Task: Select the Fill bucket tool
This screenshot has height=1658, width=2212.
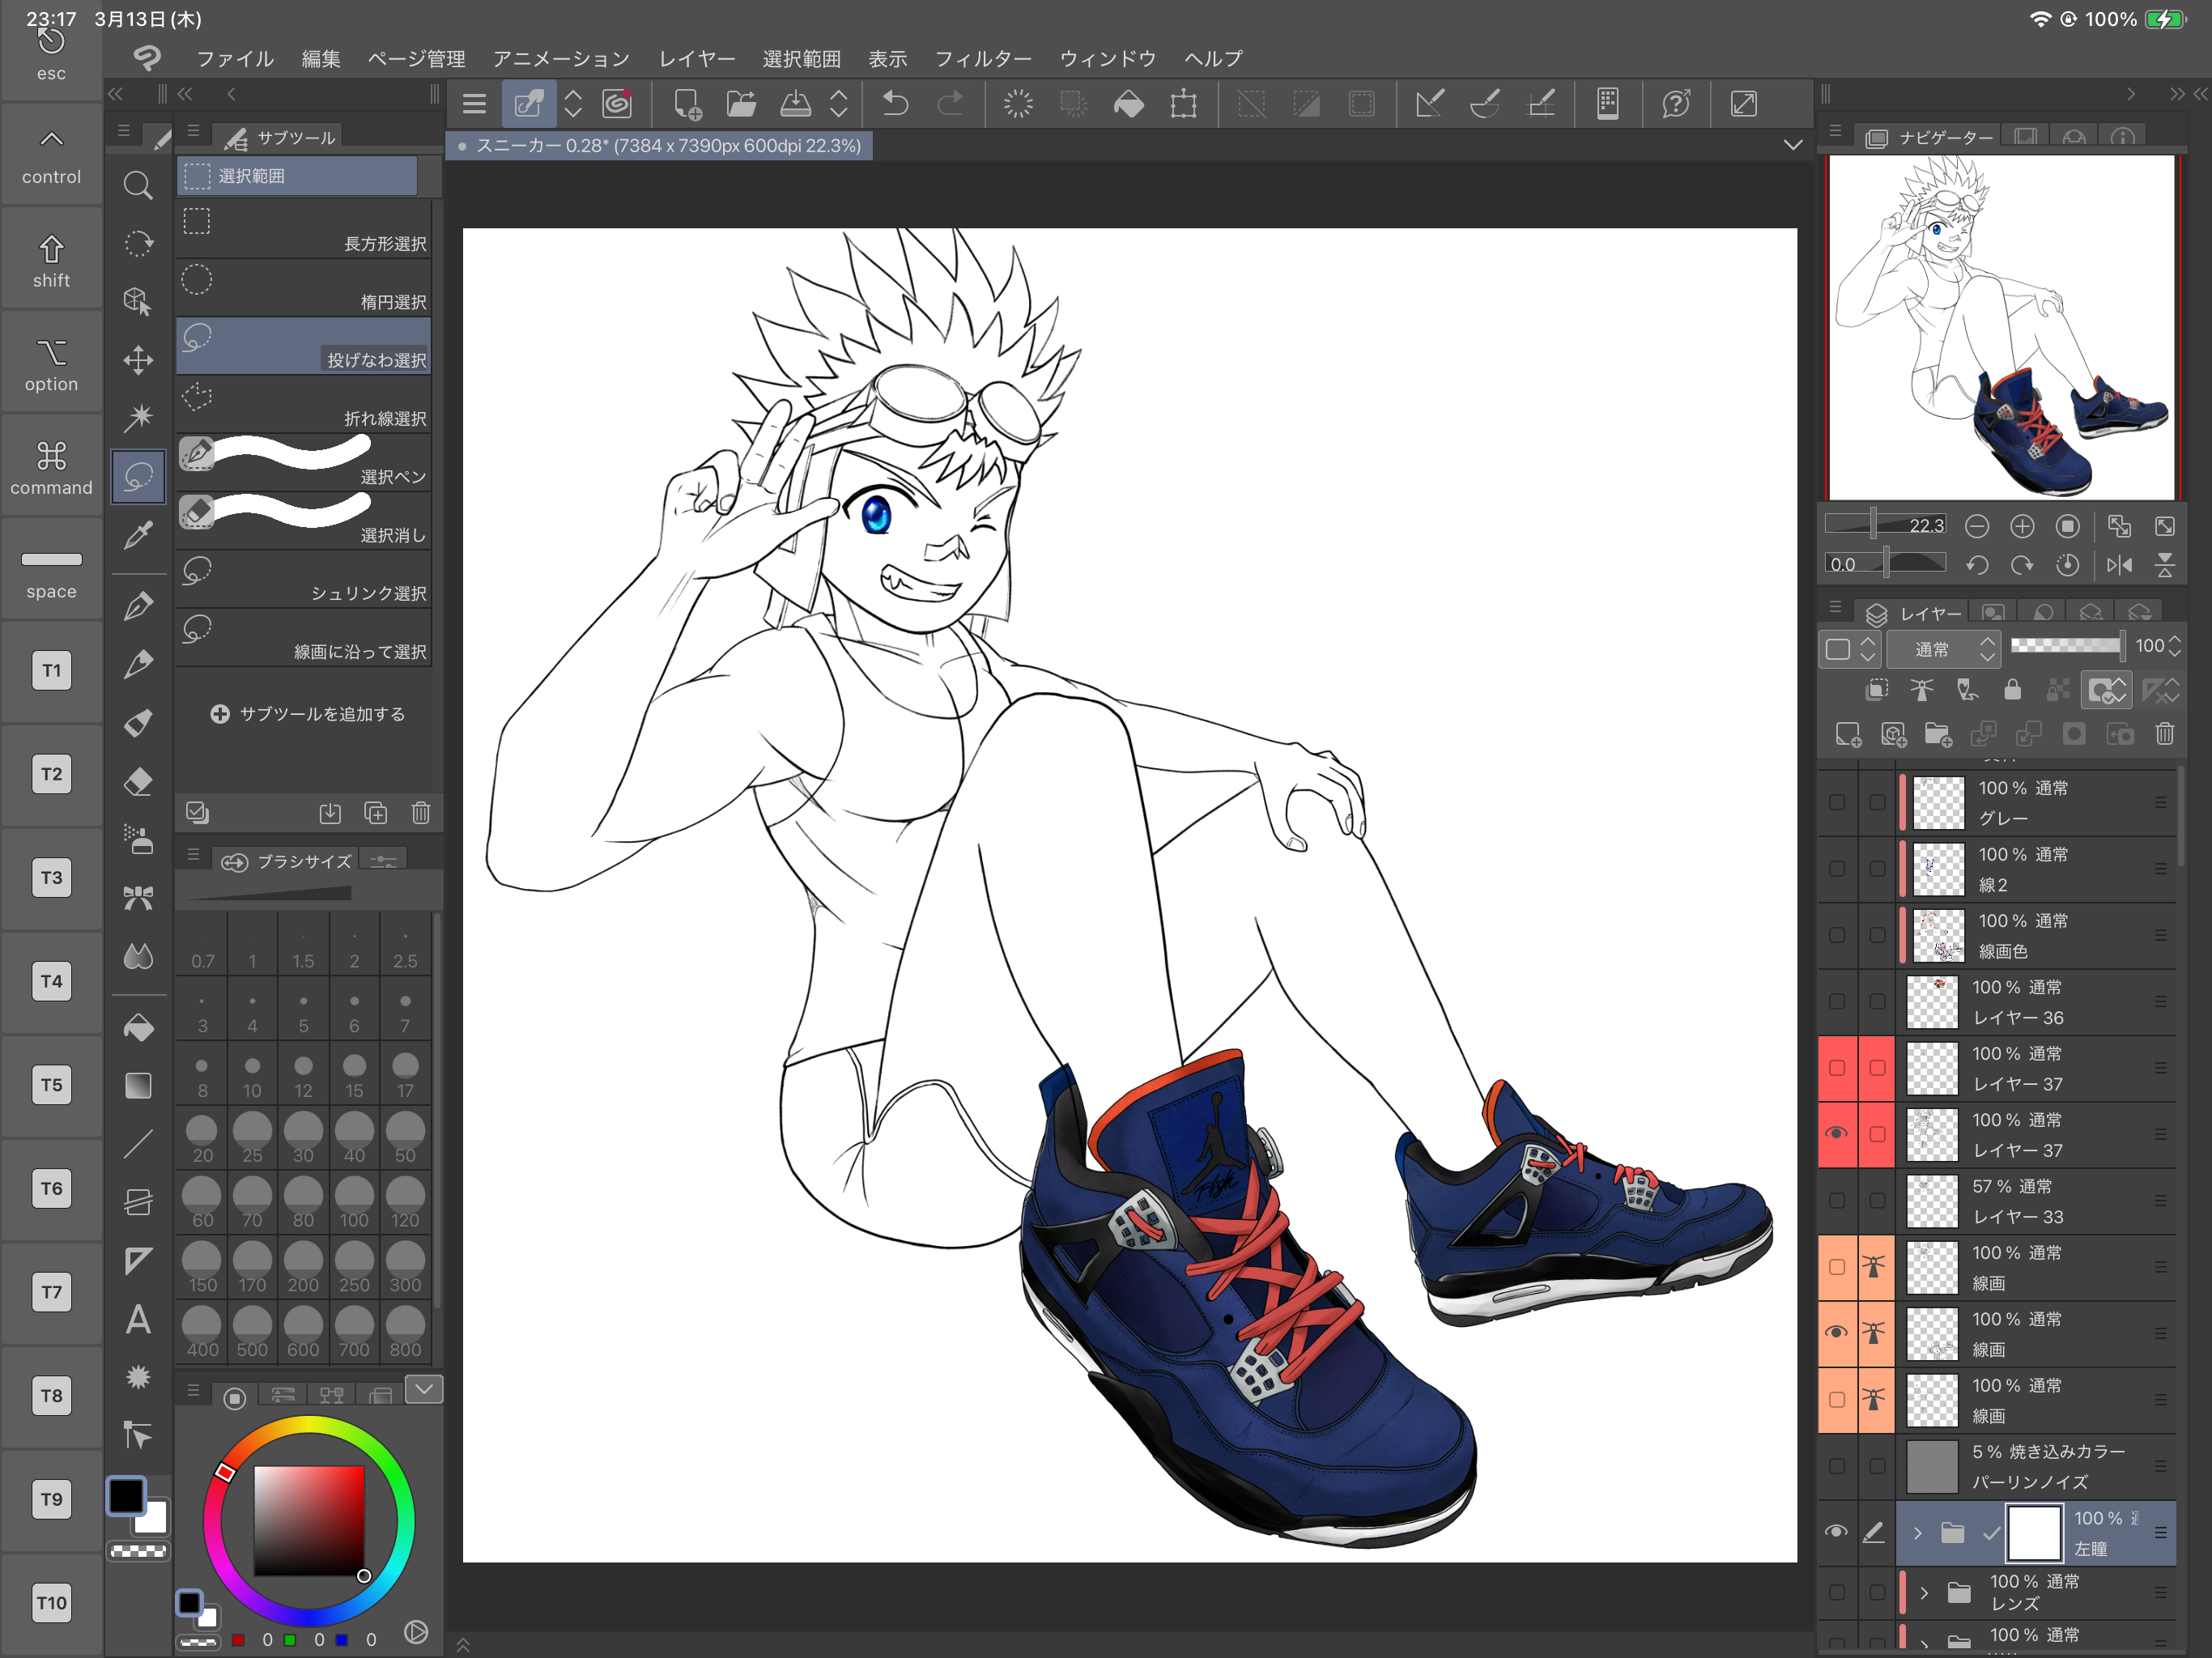Action: pyautogui.click(x=138, y=1027)
